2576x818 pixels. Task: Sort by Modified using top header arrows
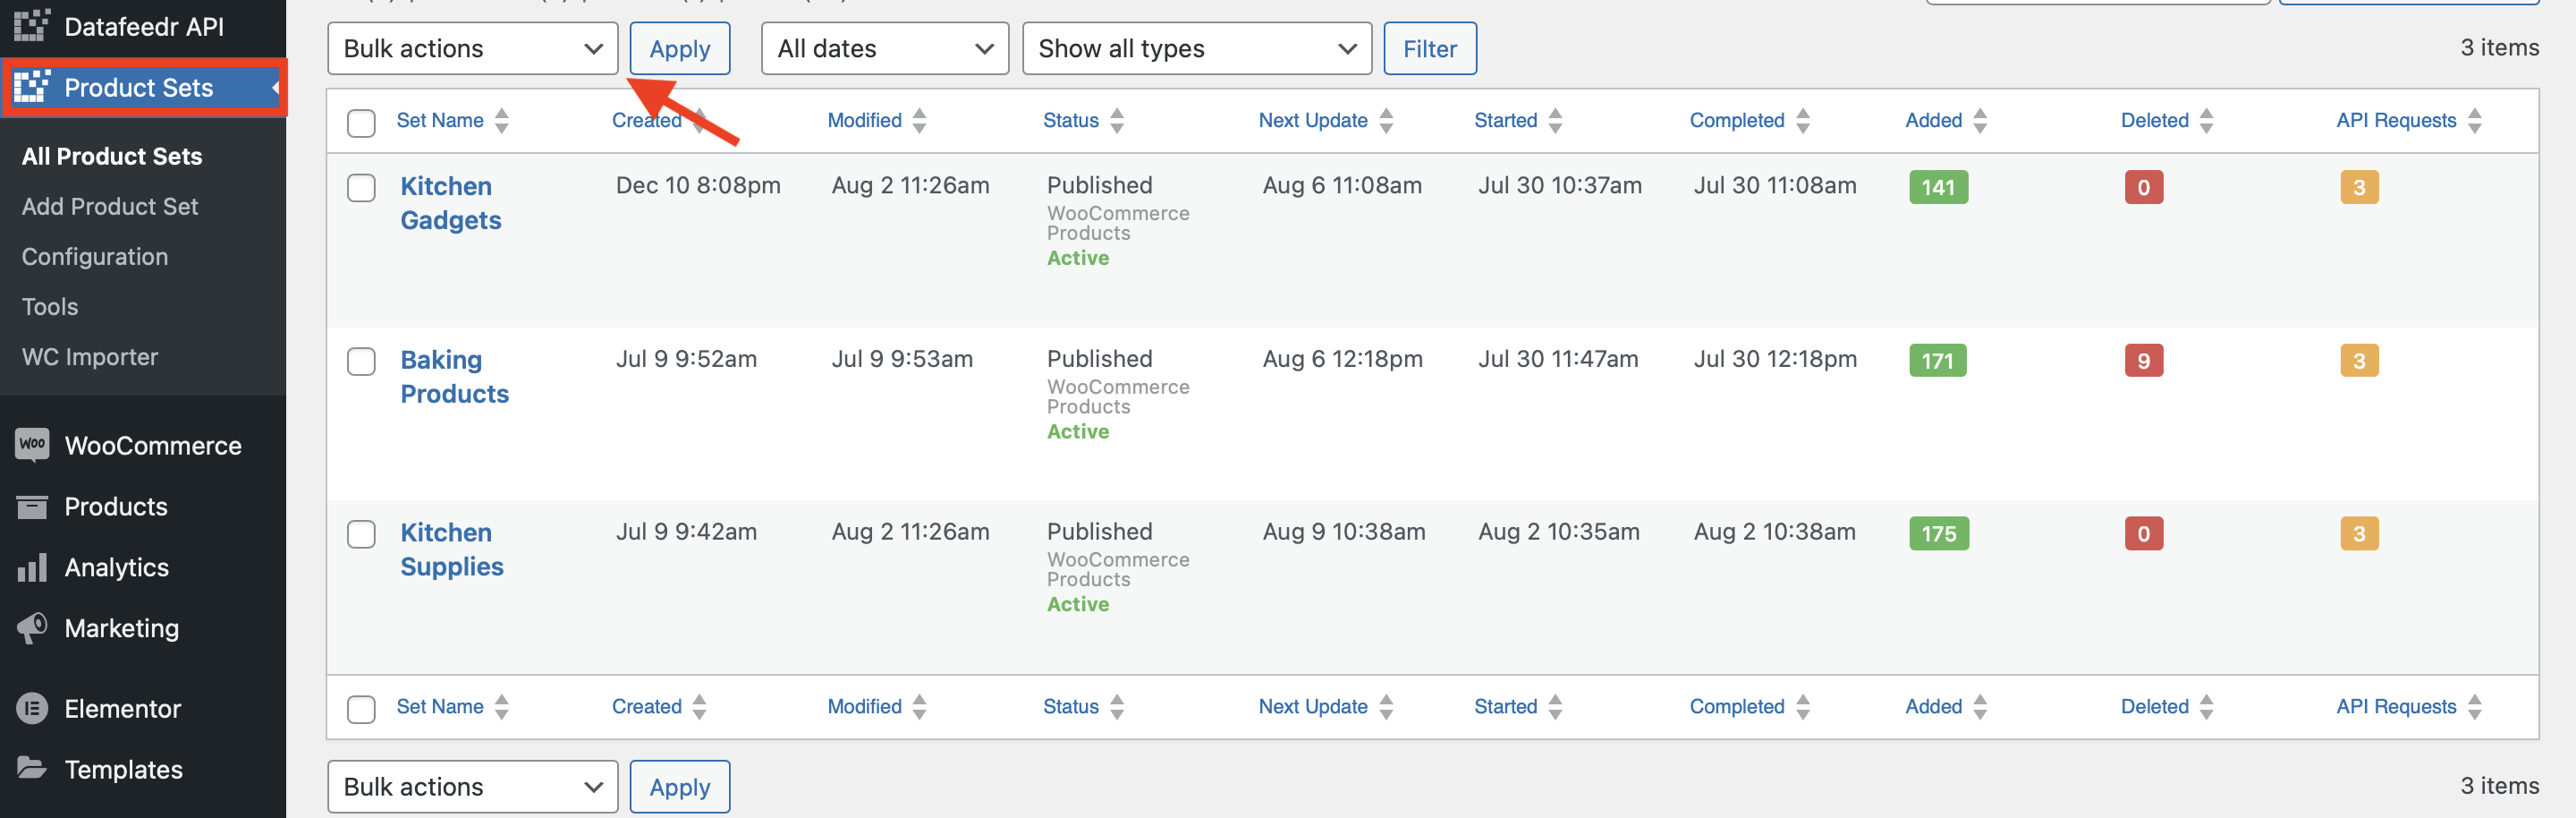920,120
